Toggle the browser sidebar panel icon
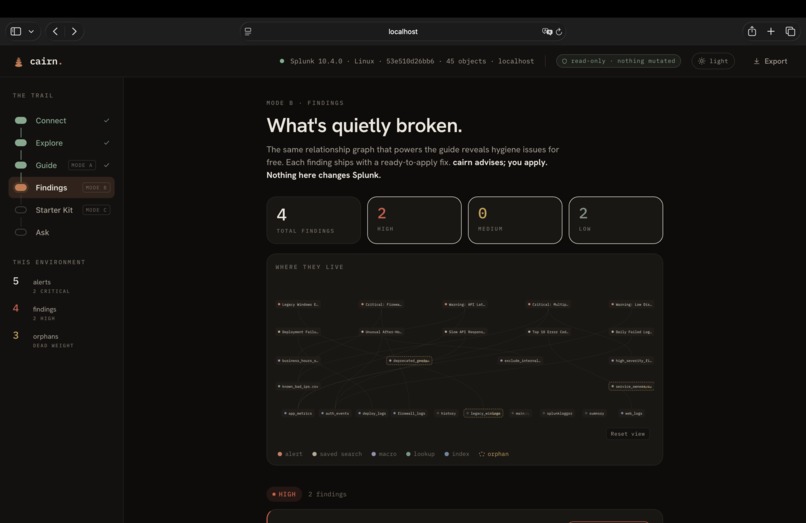 coord(16,31)
